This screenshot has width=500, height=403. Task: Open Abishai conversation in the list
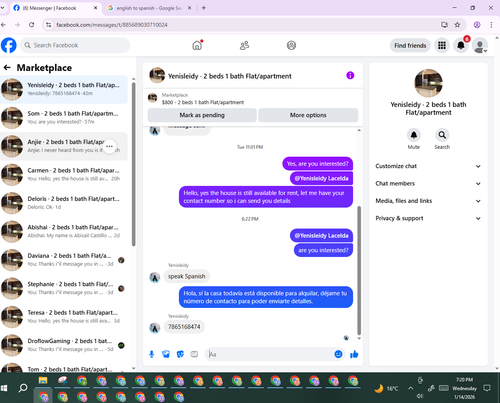[x=64, y=231]
